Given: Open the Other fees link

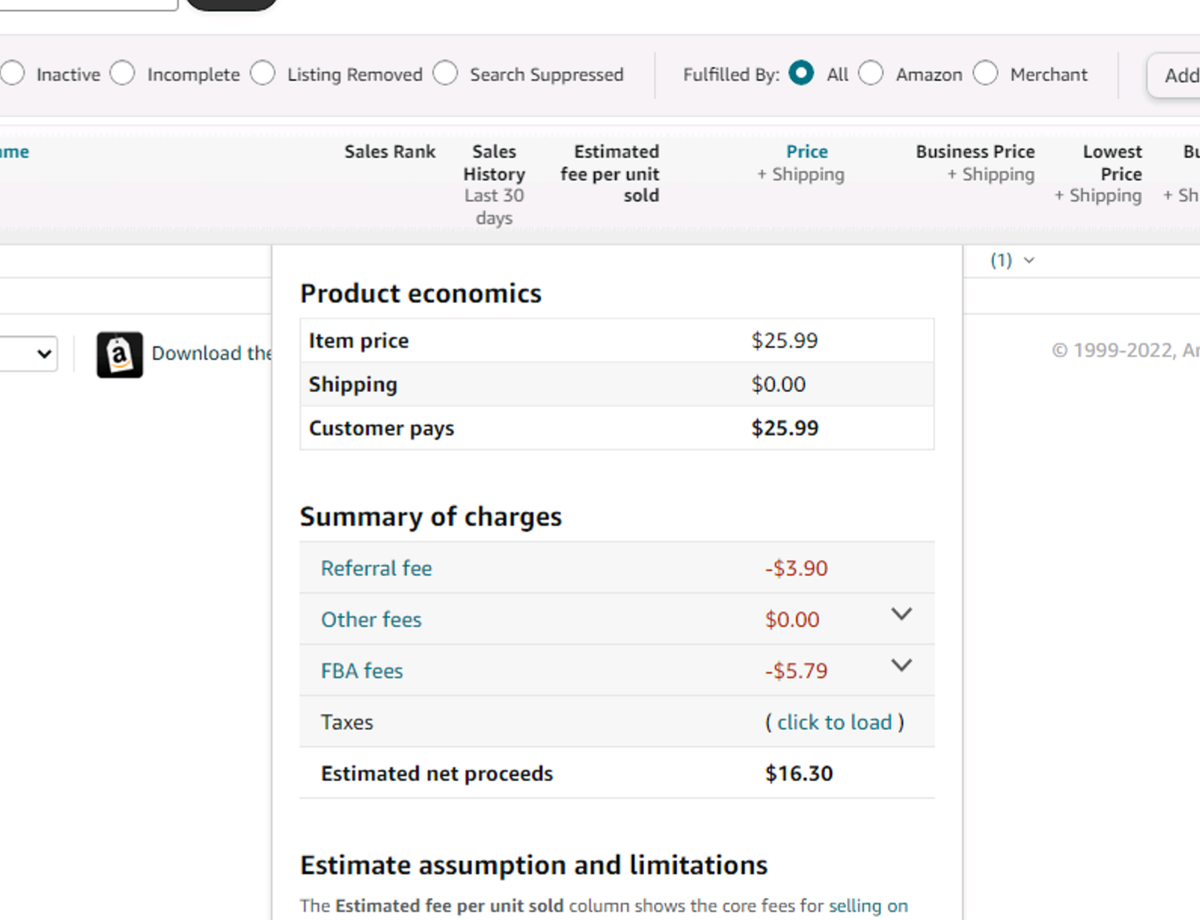Looking at the screenshot, I should pos(371,620).
